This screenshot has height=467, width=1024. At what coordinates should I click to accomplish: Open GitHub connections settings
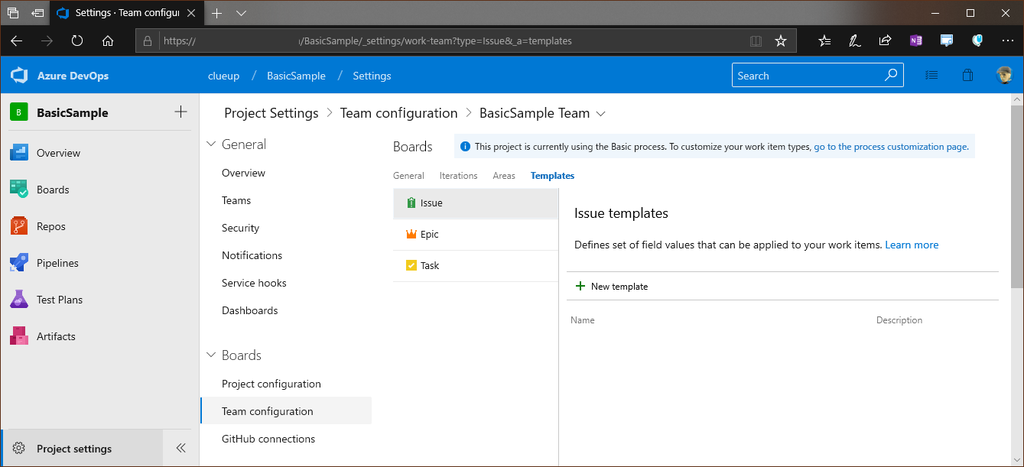point(268,439)
